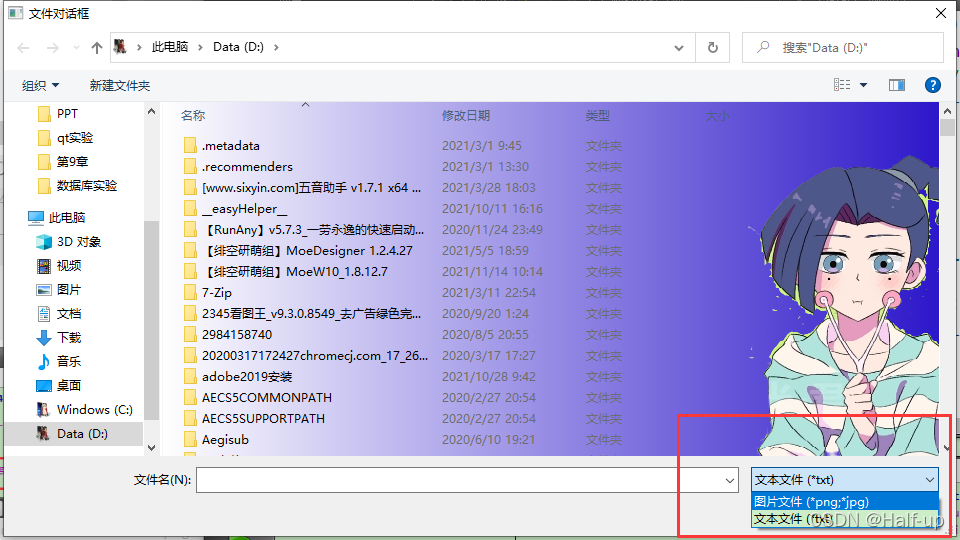Choose 图片文件 (*png;*jpg) filter option
Viewport: 960px width, 540px height.
click(x=845, y=501)
